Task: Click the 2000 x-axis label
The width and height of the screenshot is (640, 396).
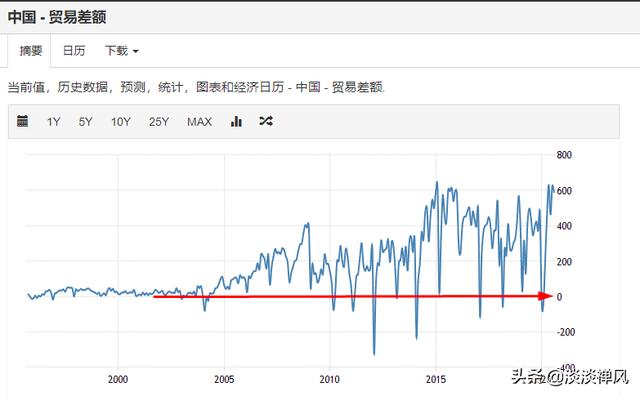Action: coord(118,379)
